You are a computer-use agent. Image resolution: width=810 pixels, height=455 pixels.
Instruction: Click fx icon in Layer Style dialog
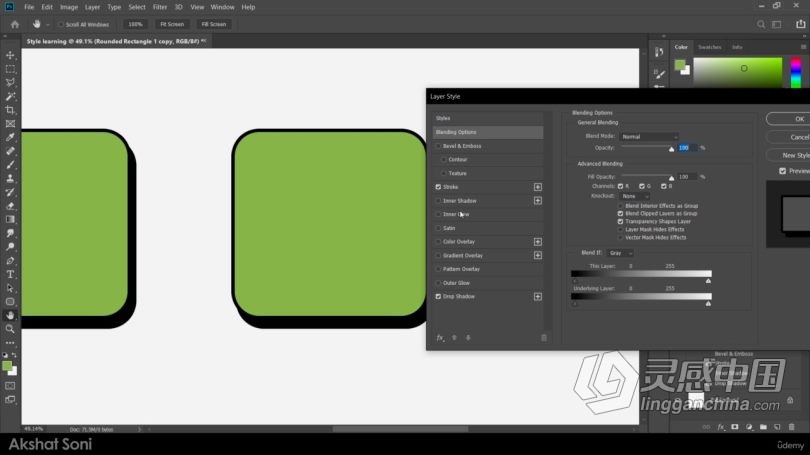(x=440, y=338)
